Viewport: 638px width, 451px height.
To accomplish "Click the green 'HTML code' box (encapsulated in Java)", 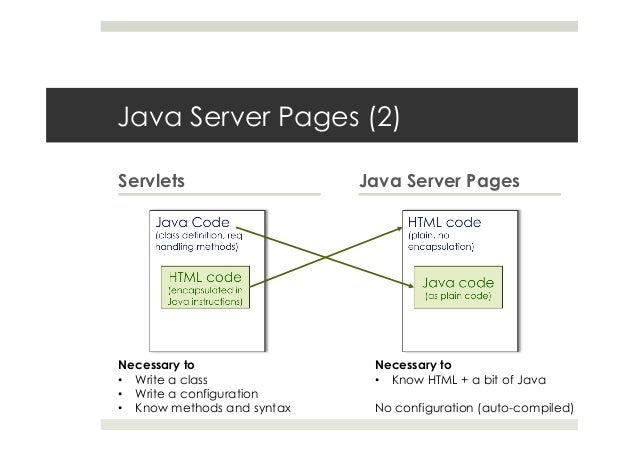I will (x=205, y=287).
